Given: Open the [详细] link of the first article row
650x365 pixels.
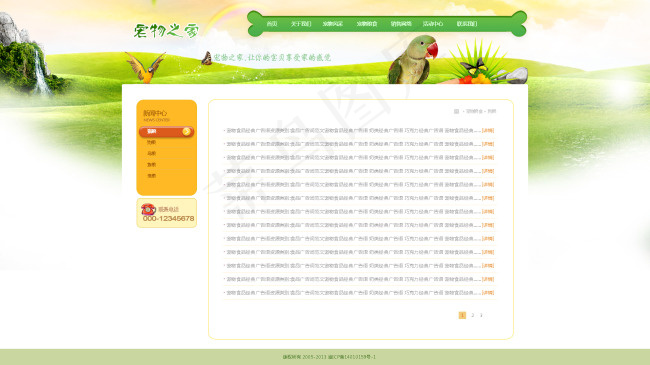Looking at the screenshot, I should point(488,131).
